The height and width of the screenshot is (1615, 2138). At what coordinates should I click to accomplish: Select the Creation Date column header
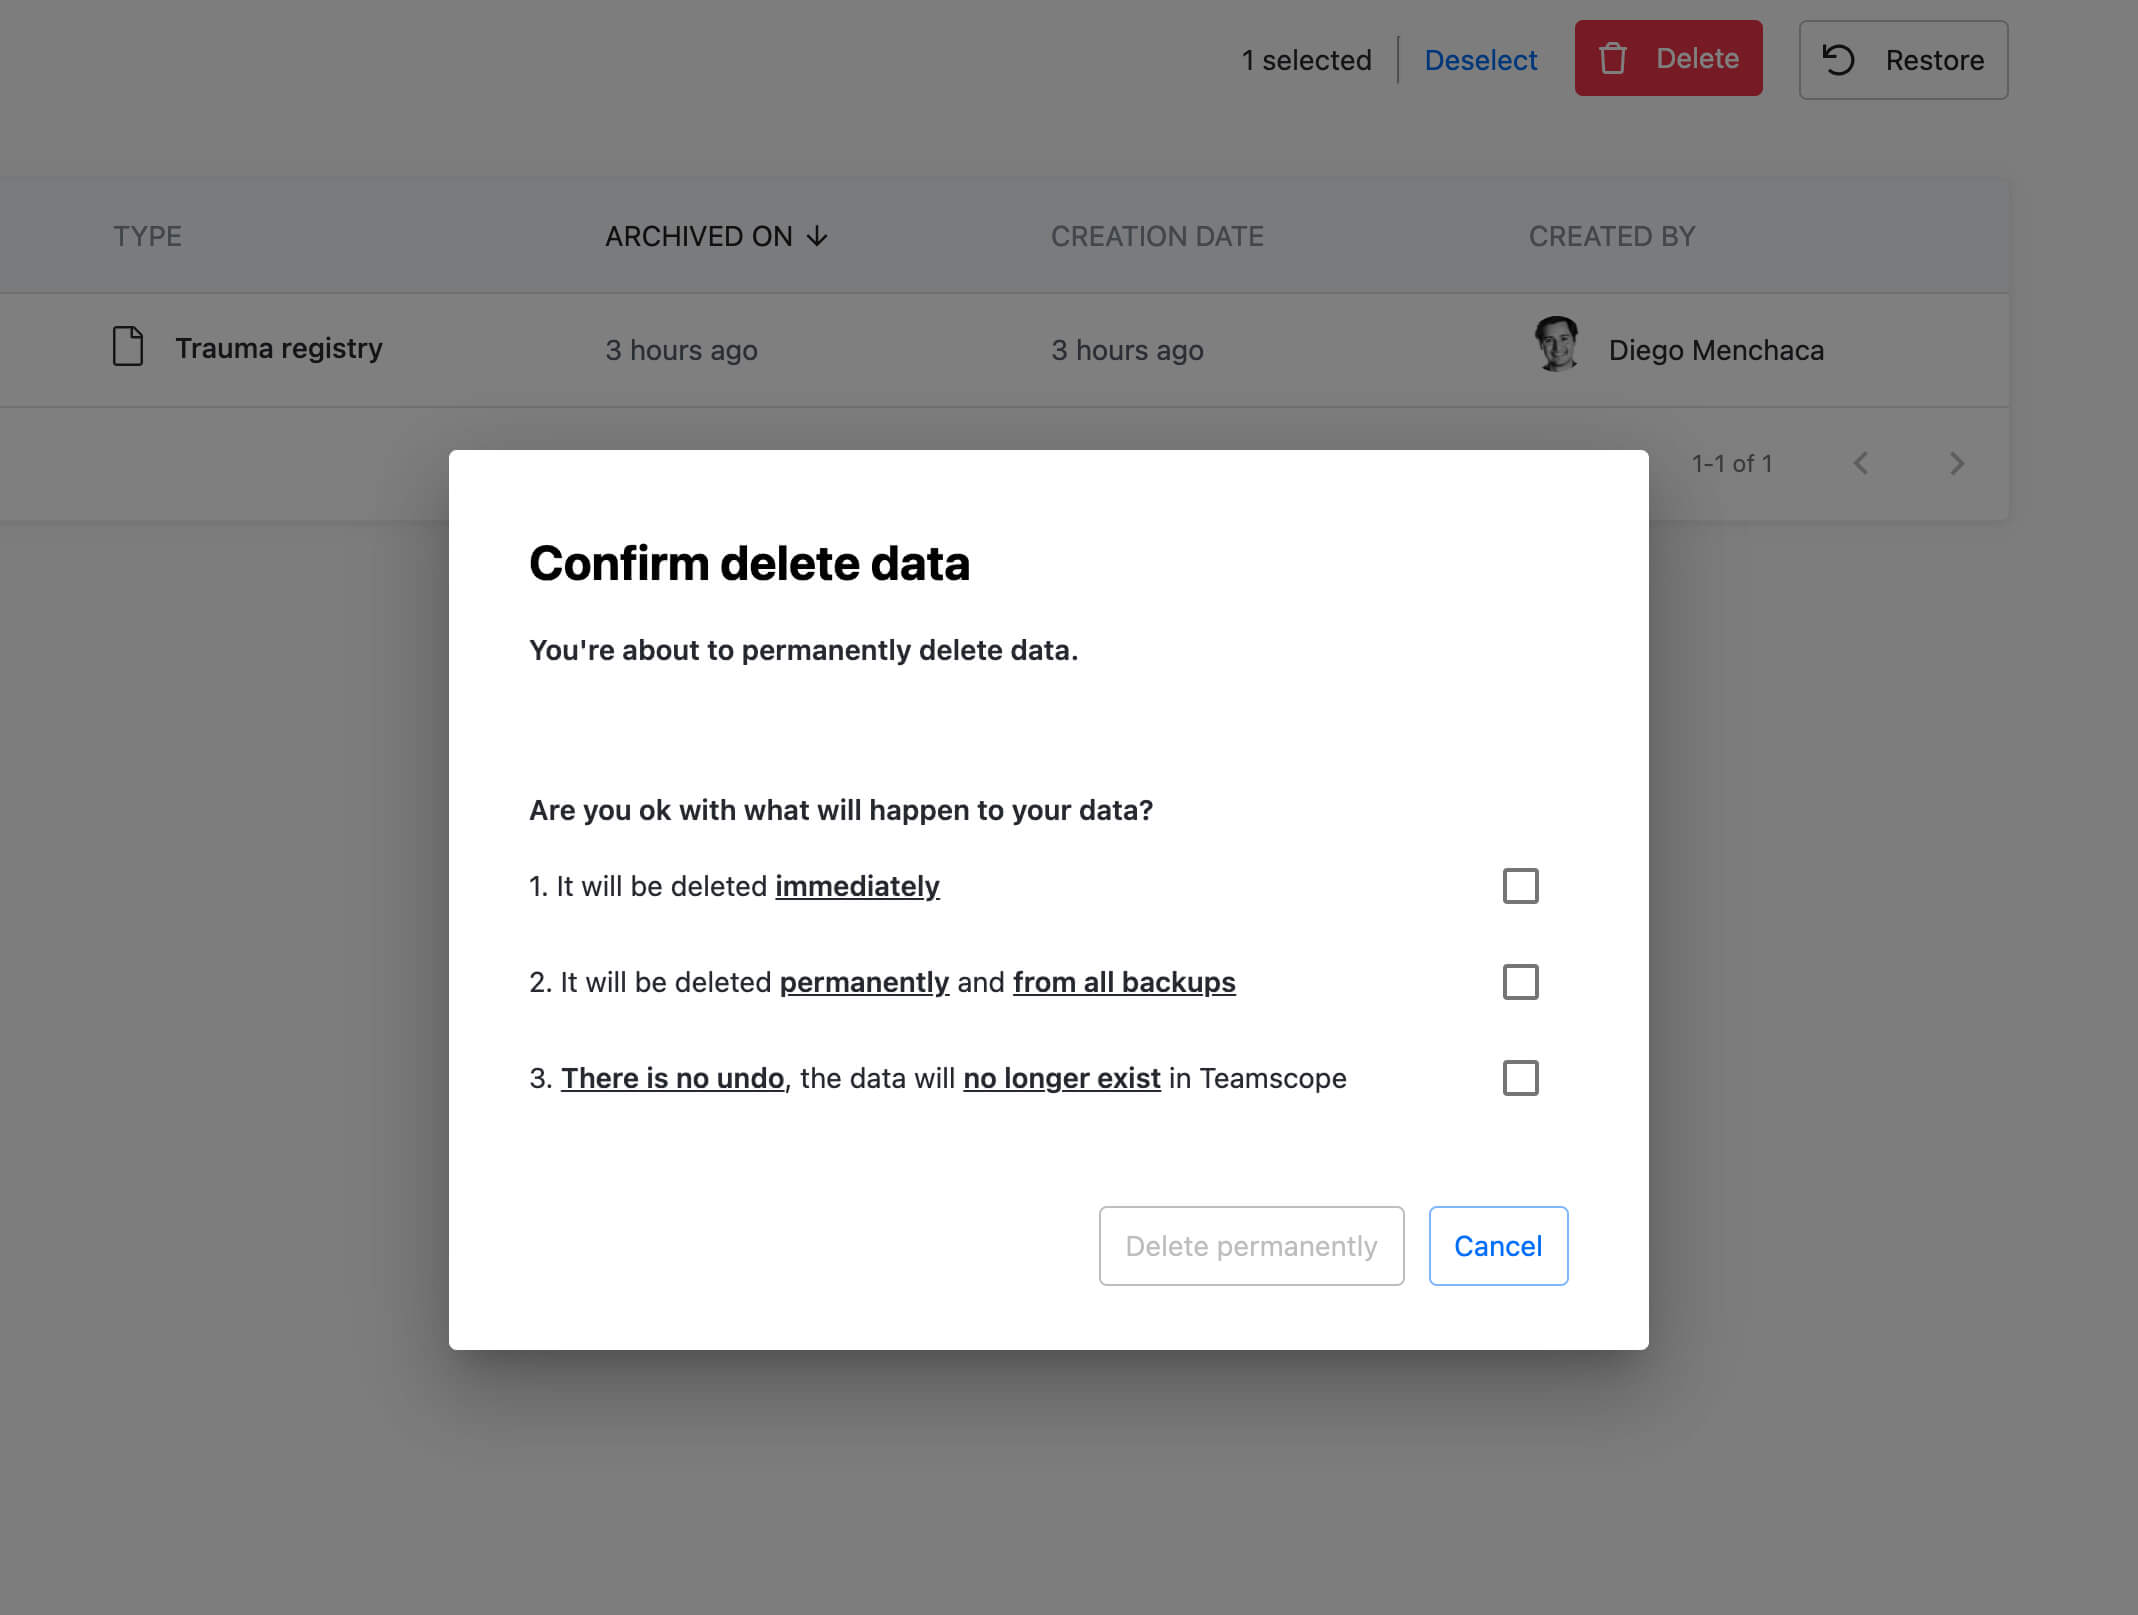pos(1157,236)
